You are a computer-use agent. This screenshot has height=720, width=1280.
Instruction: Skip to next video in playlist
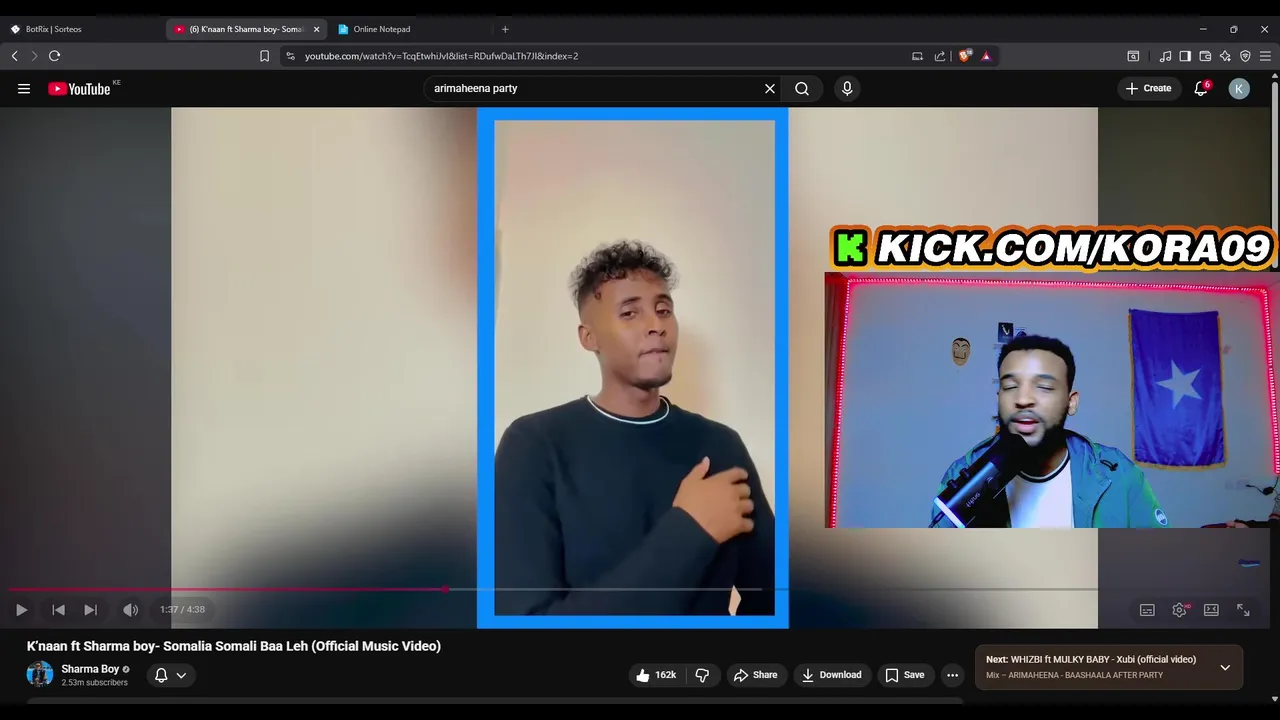tap(90, 610)
